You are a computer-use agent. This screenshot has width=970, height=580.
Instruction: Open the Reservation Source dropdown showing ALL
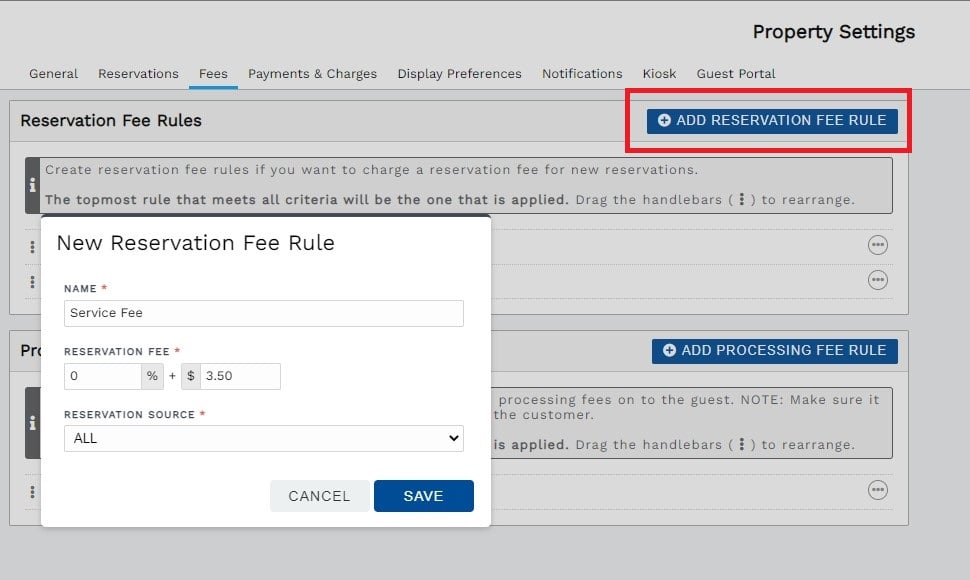[x=262, y=438]
